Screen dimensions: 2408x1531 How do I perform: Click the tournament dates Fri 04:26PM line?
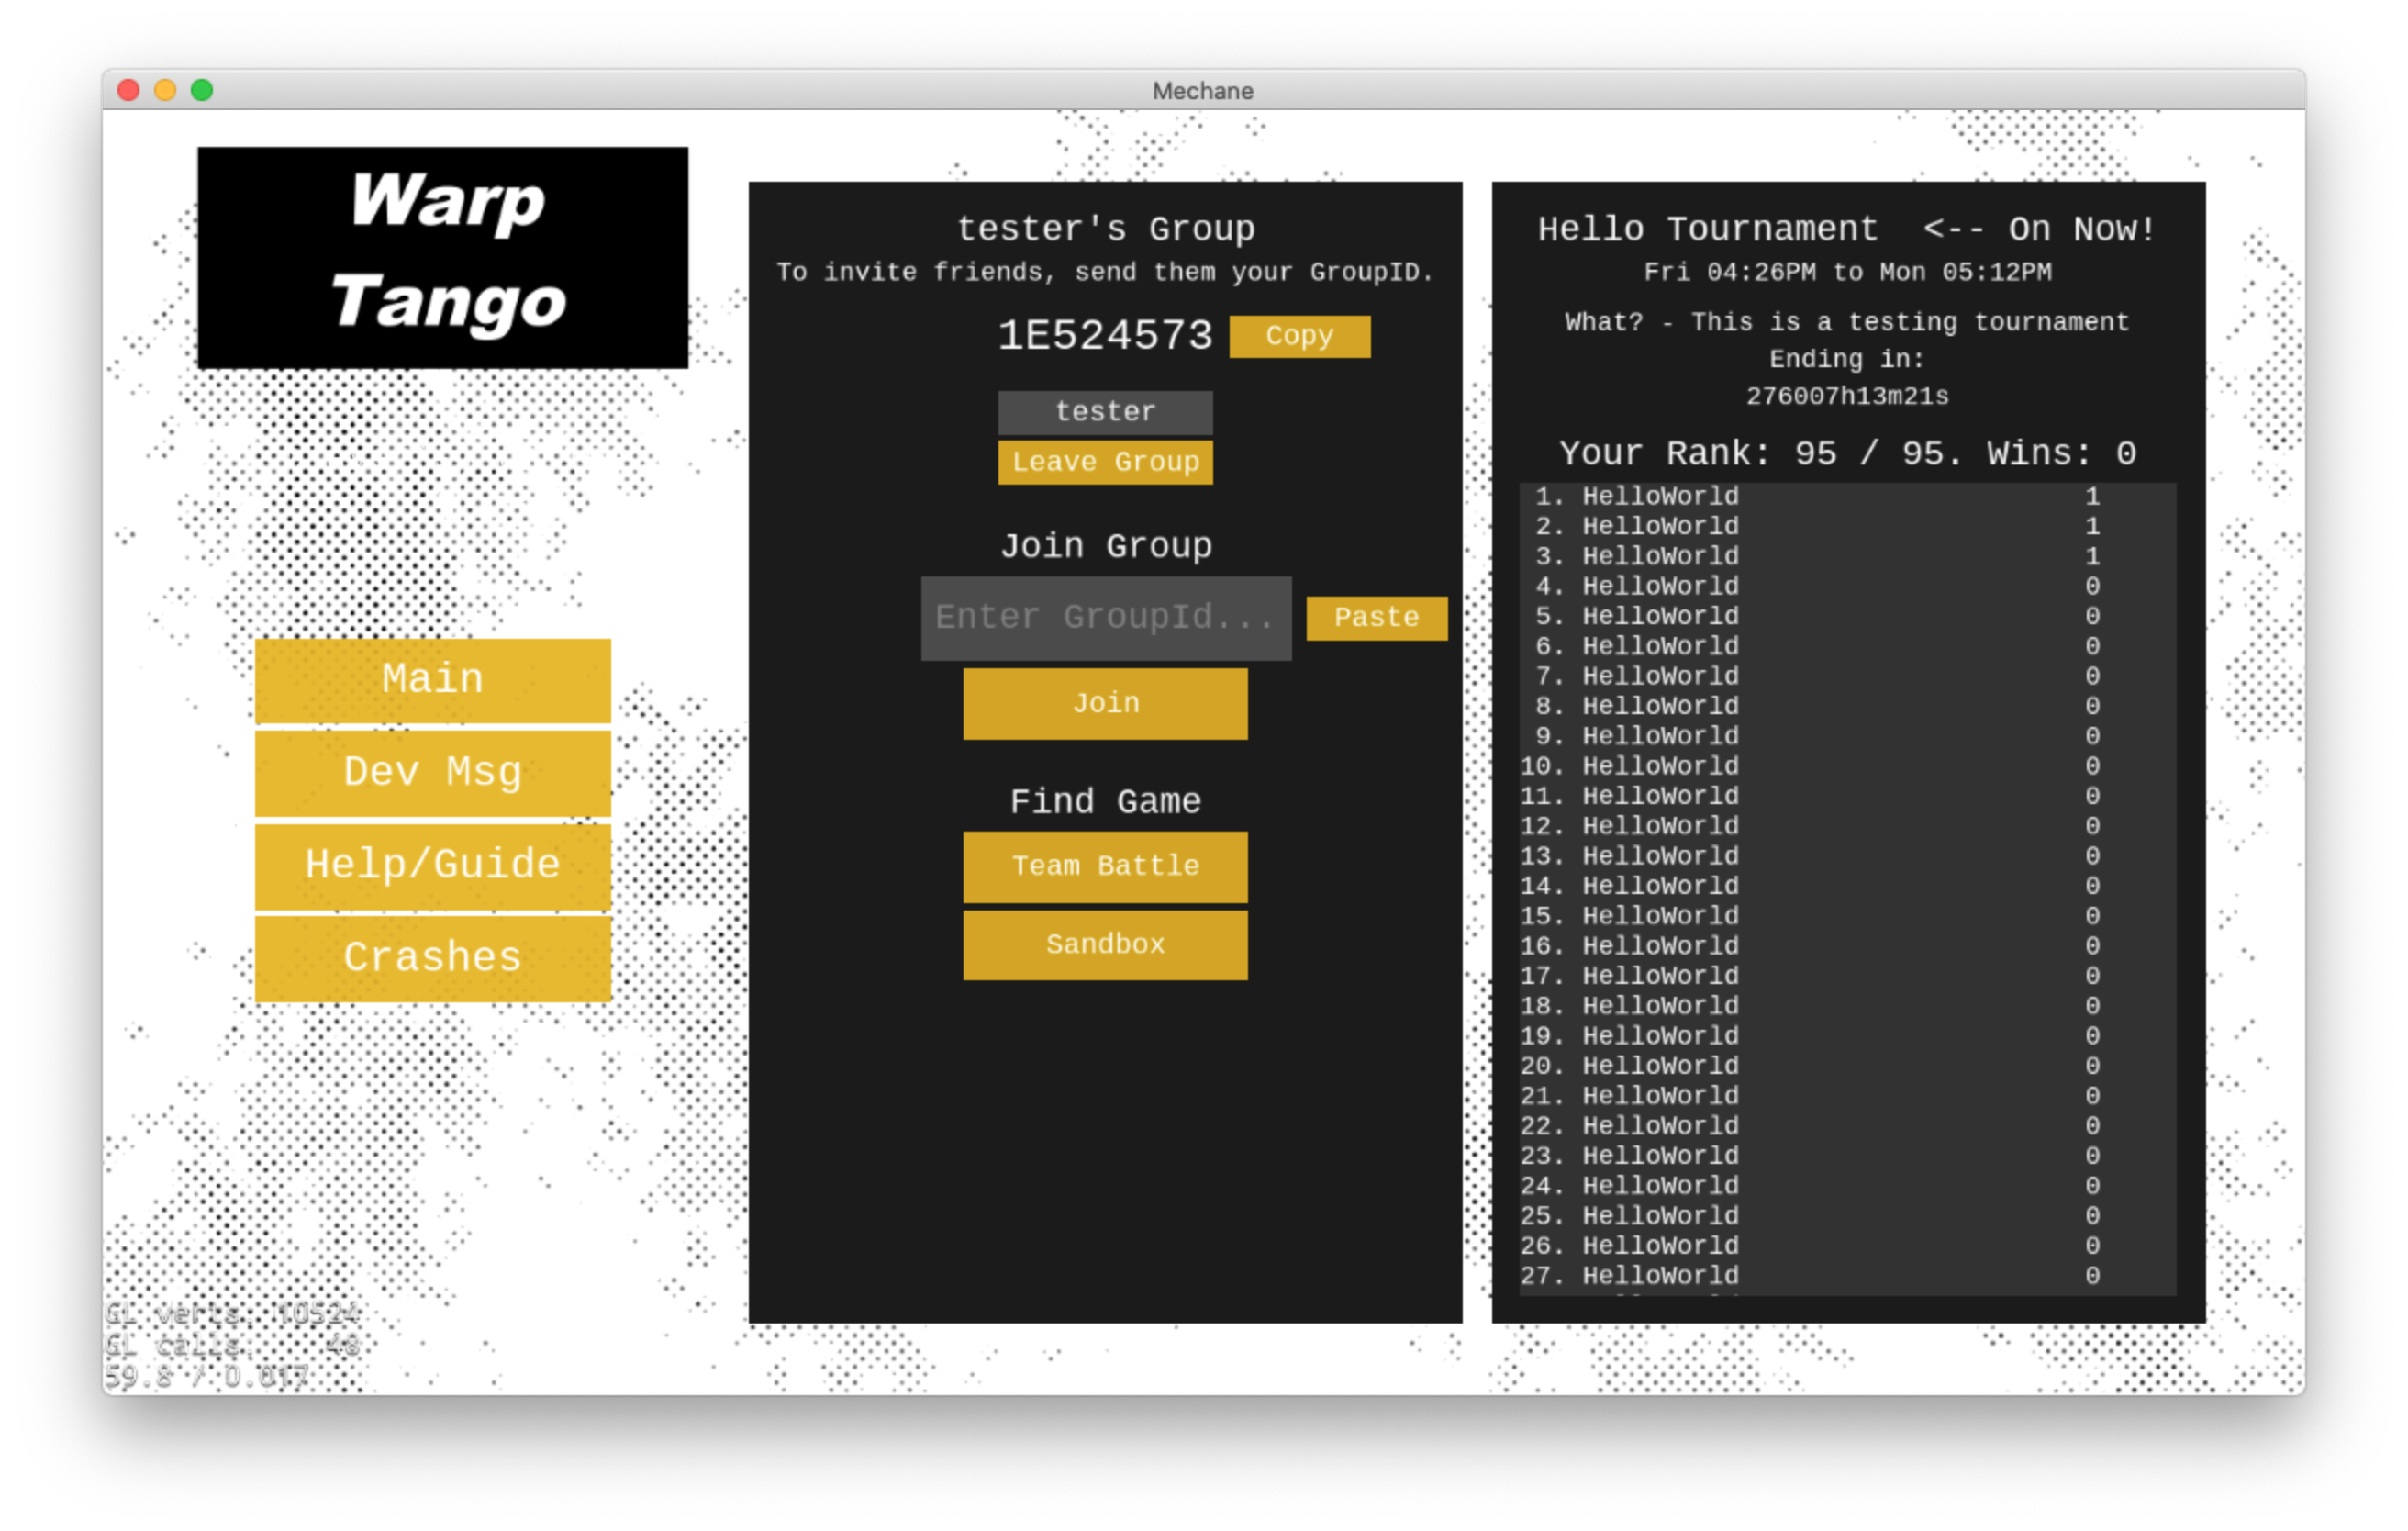pos(1847,273)
